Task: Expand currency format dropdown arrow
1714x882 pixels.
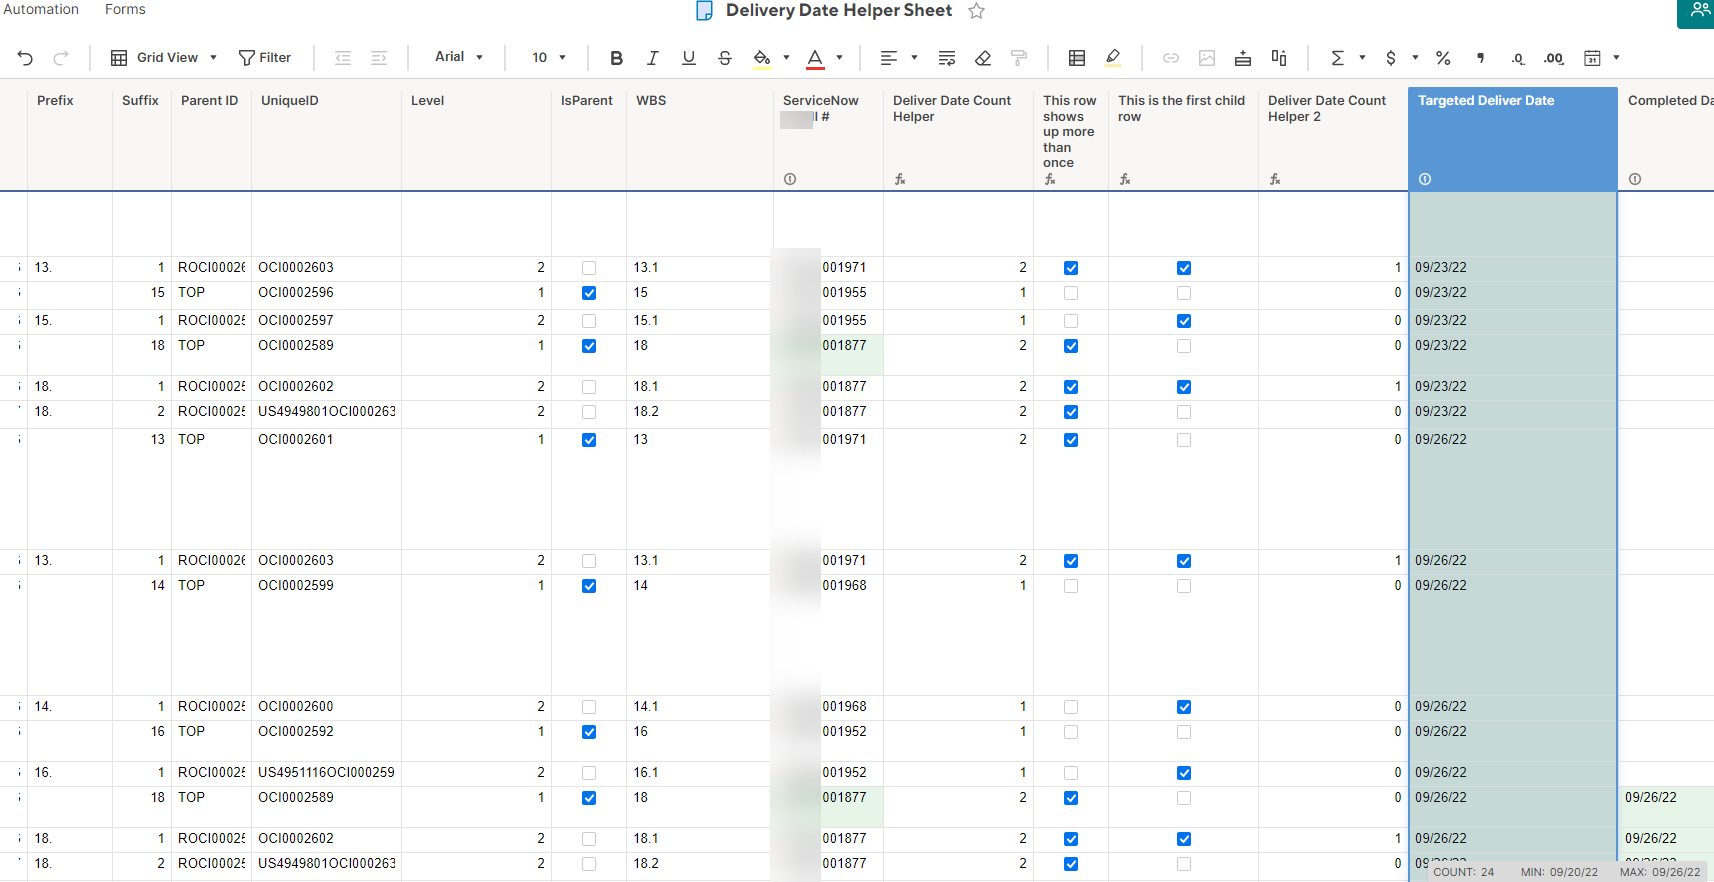Action: click(x=1416, y=58)
